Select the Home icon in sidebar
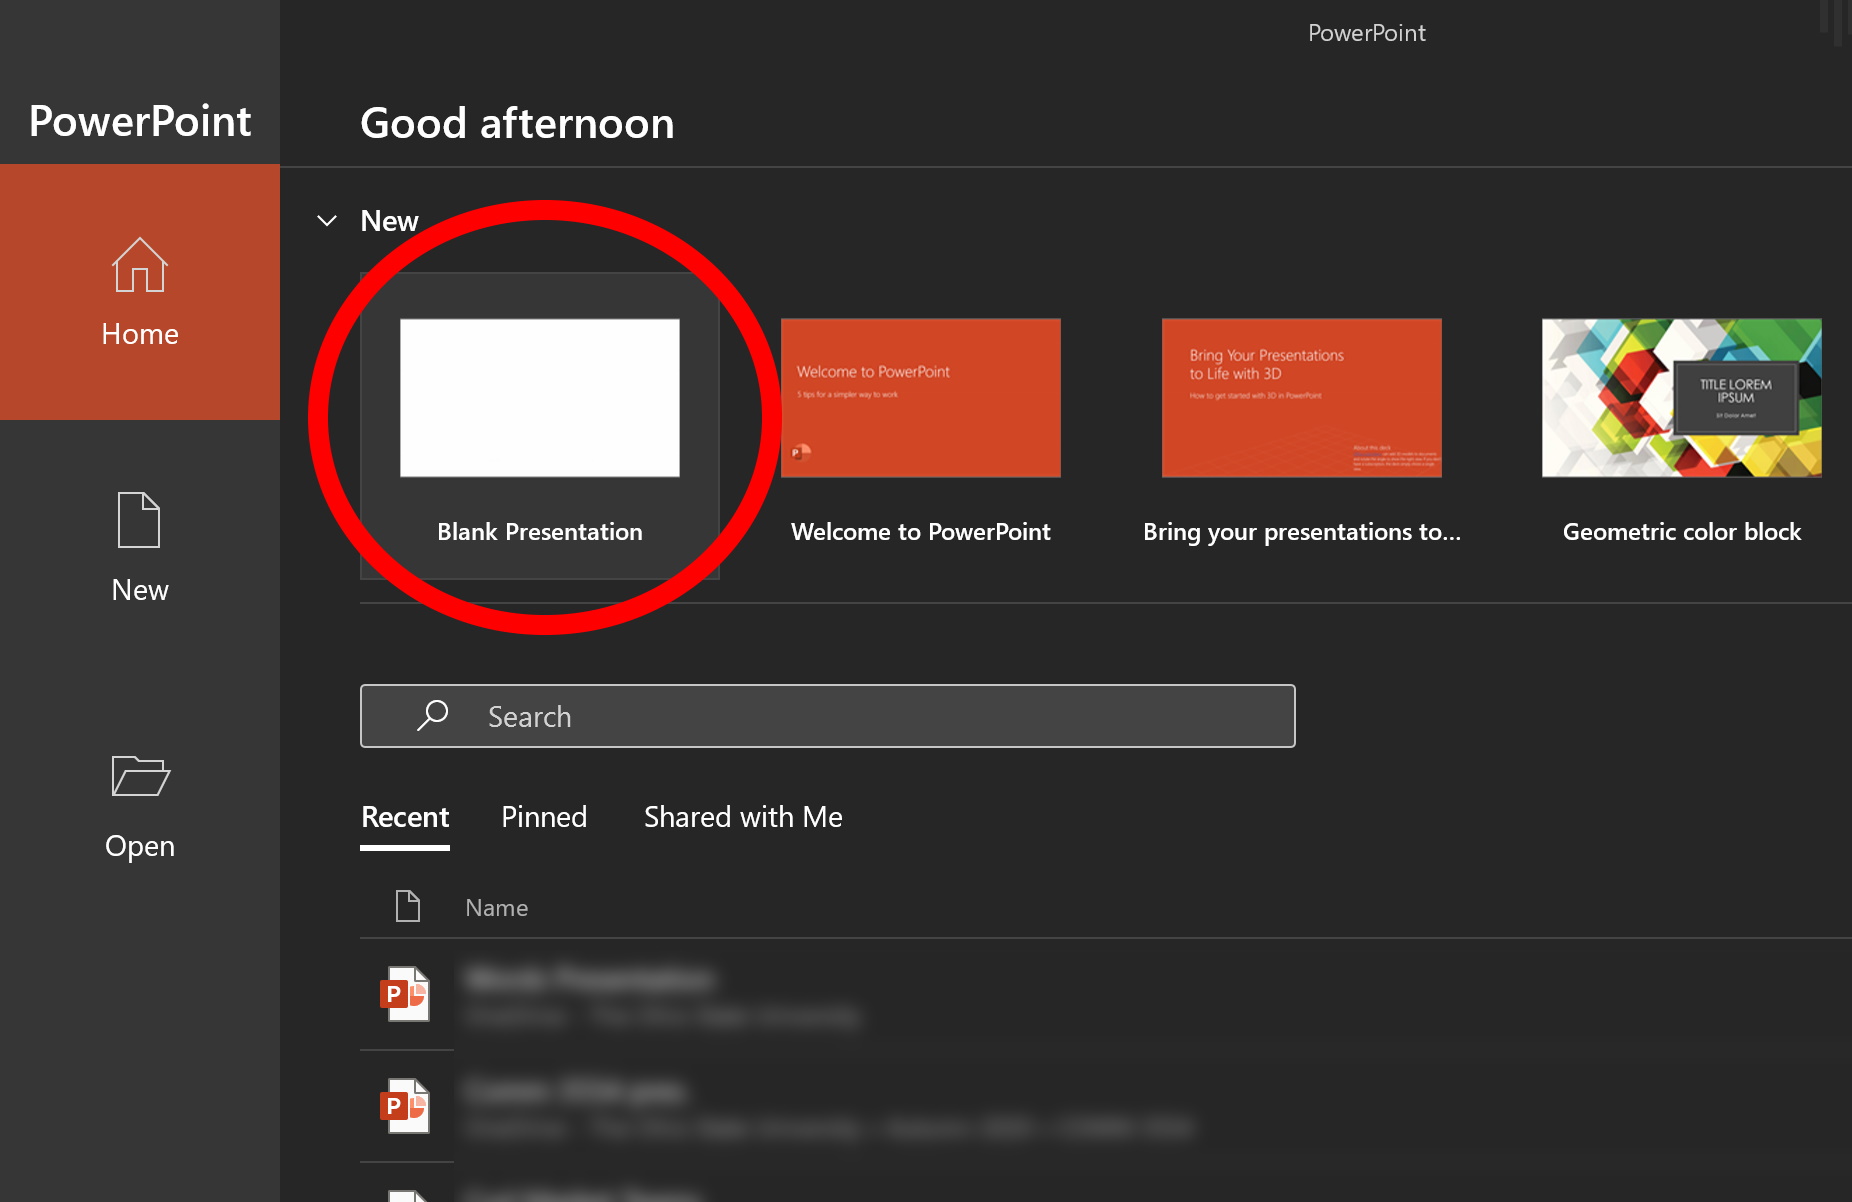 point(139,265)
